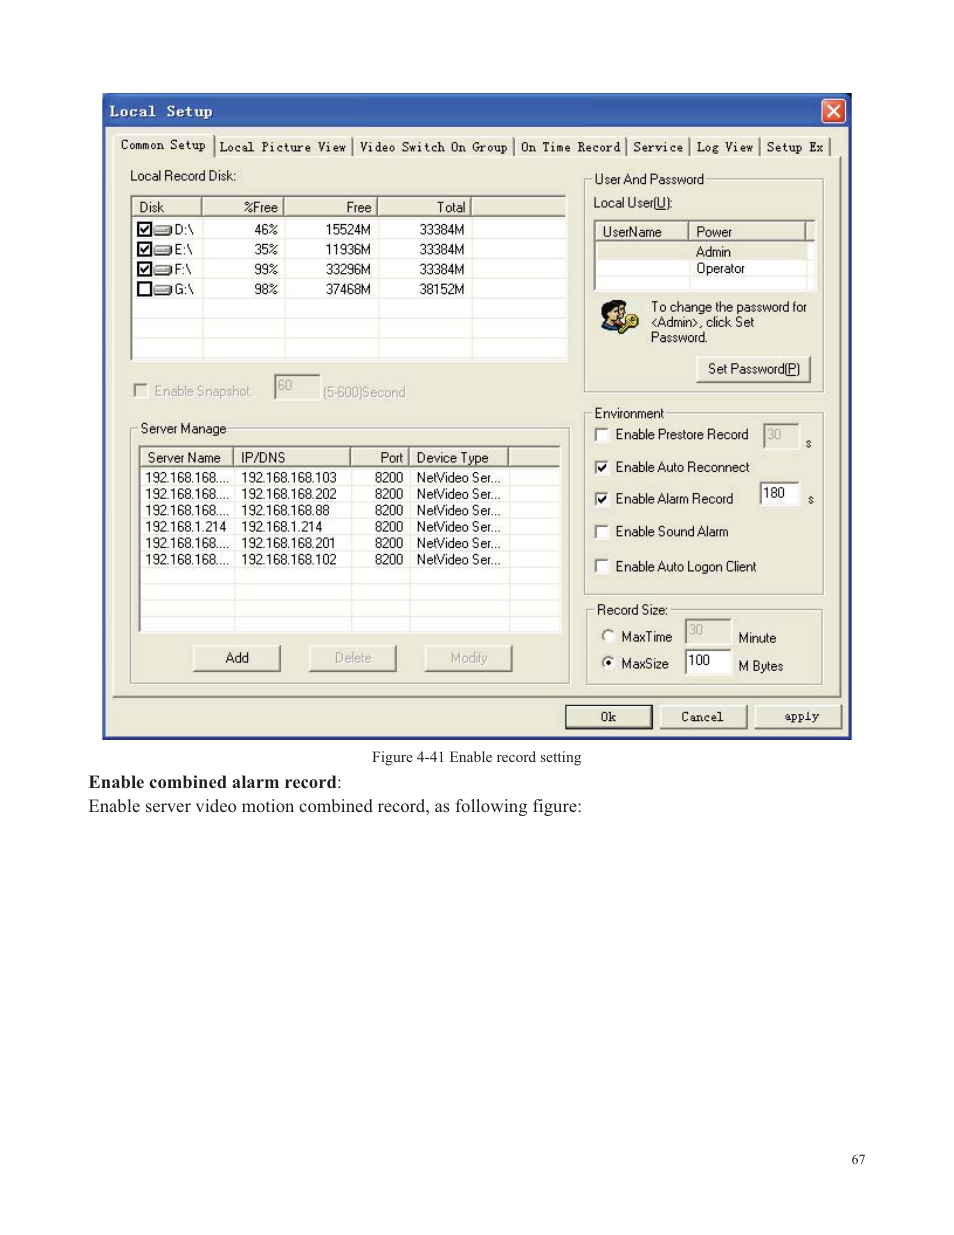954x1235 pixels.
Task: Open the Log View tab
Action: pyautogui.click(x=725, y=148)
